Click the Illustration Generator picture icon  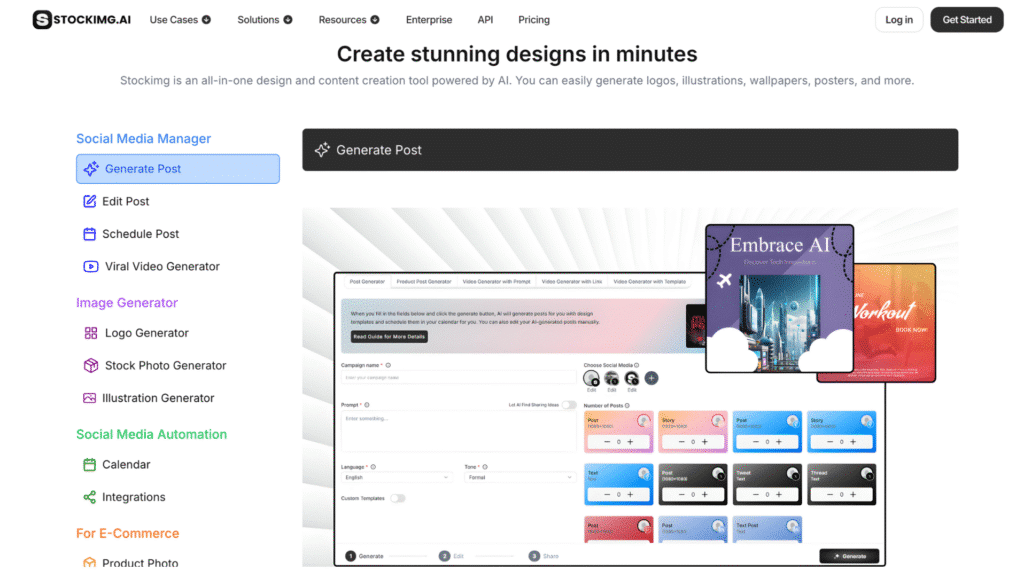pos(89,398)
